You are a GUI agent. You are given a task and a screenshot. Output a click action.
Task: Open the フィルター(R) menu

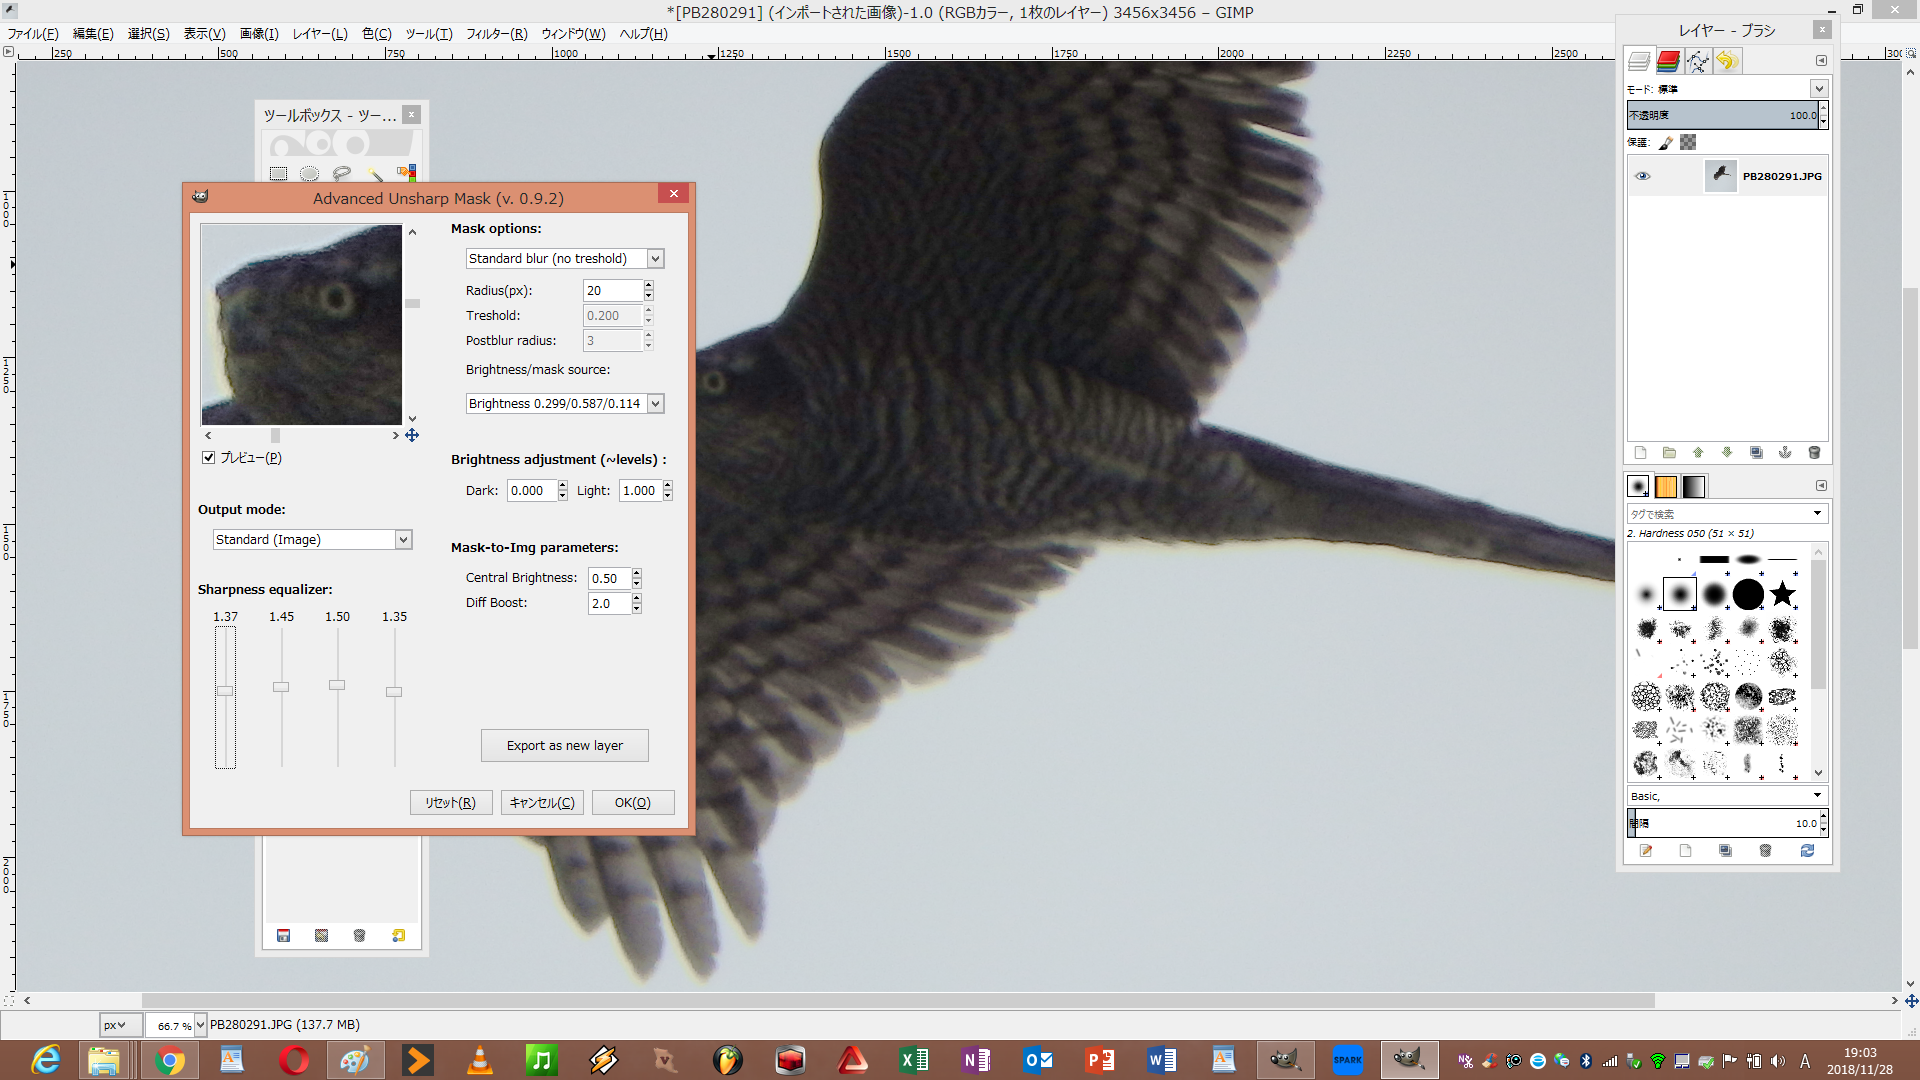496,33
